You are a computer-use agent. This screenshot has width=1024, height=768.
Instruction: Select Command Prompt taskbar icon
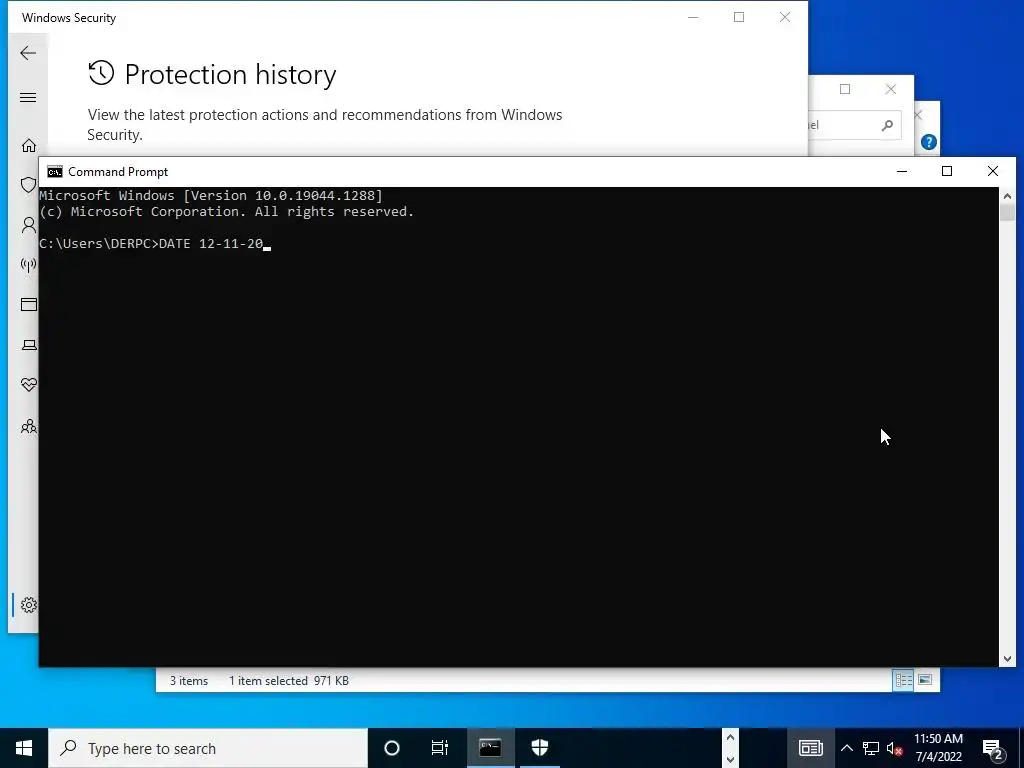(x=490, y=748)
